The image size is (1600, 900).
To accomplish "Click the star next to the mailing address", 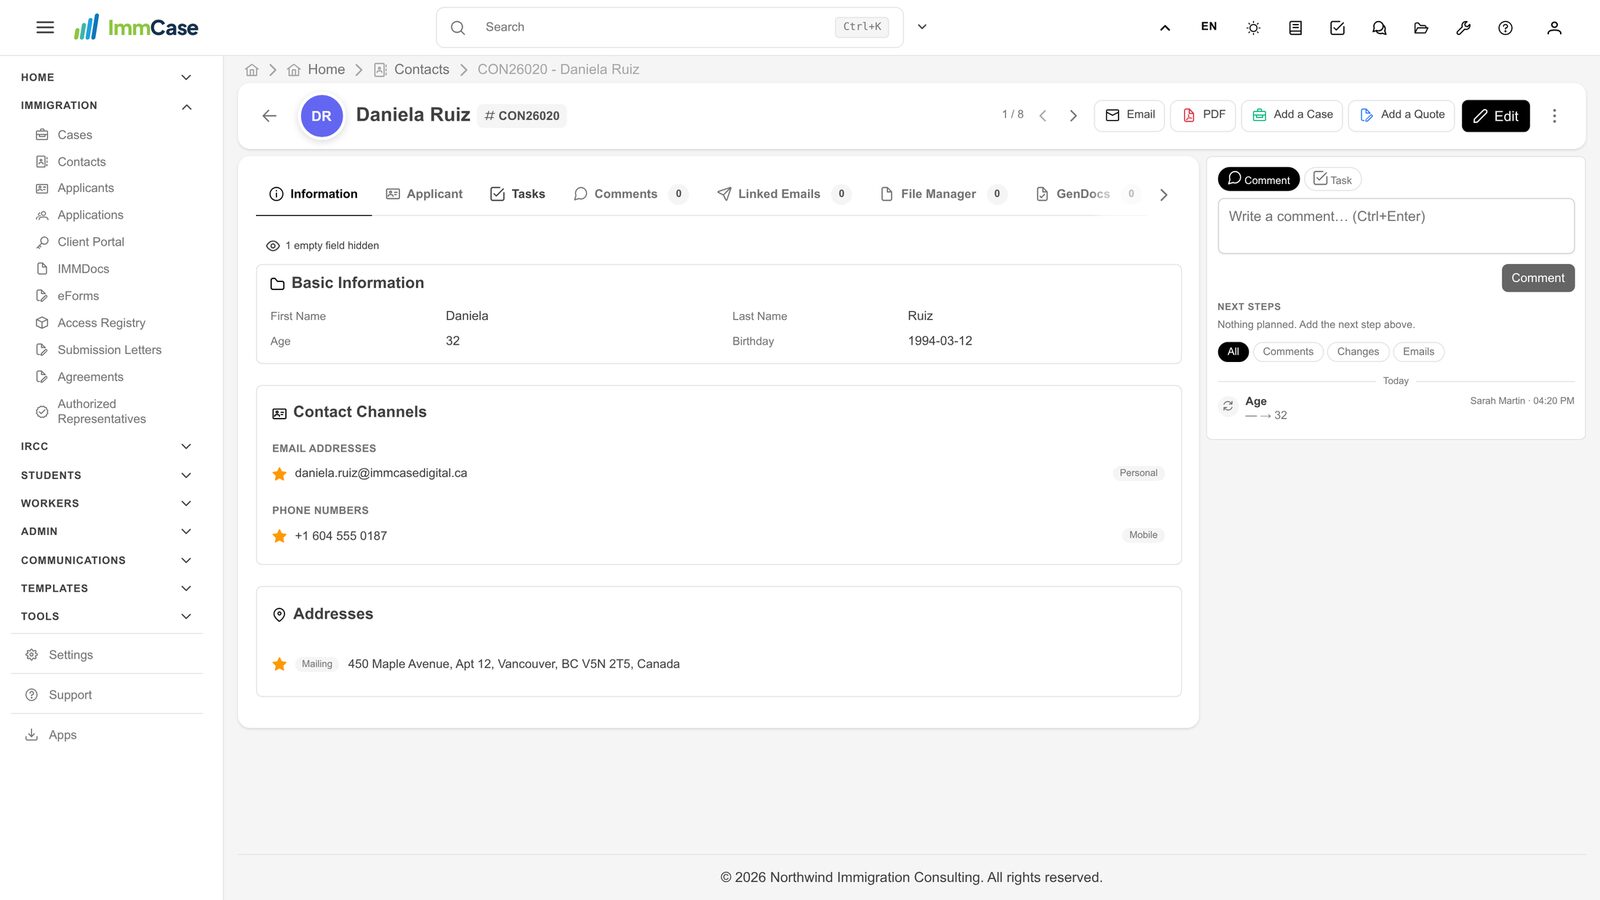I will pos(280,664).
